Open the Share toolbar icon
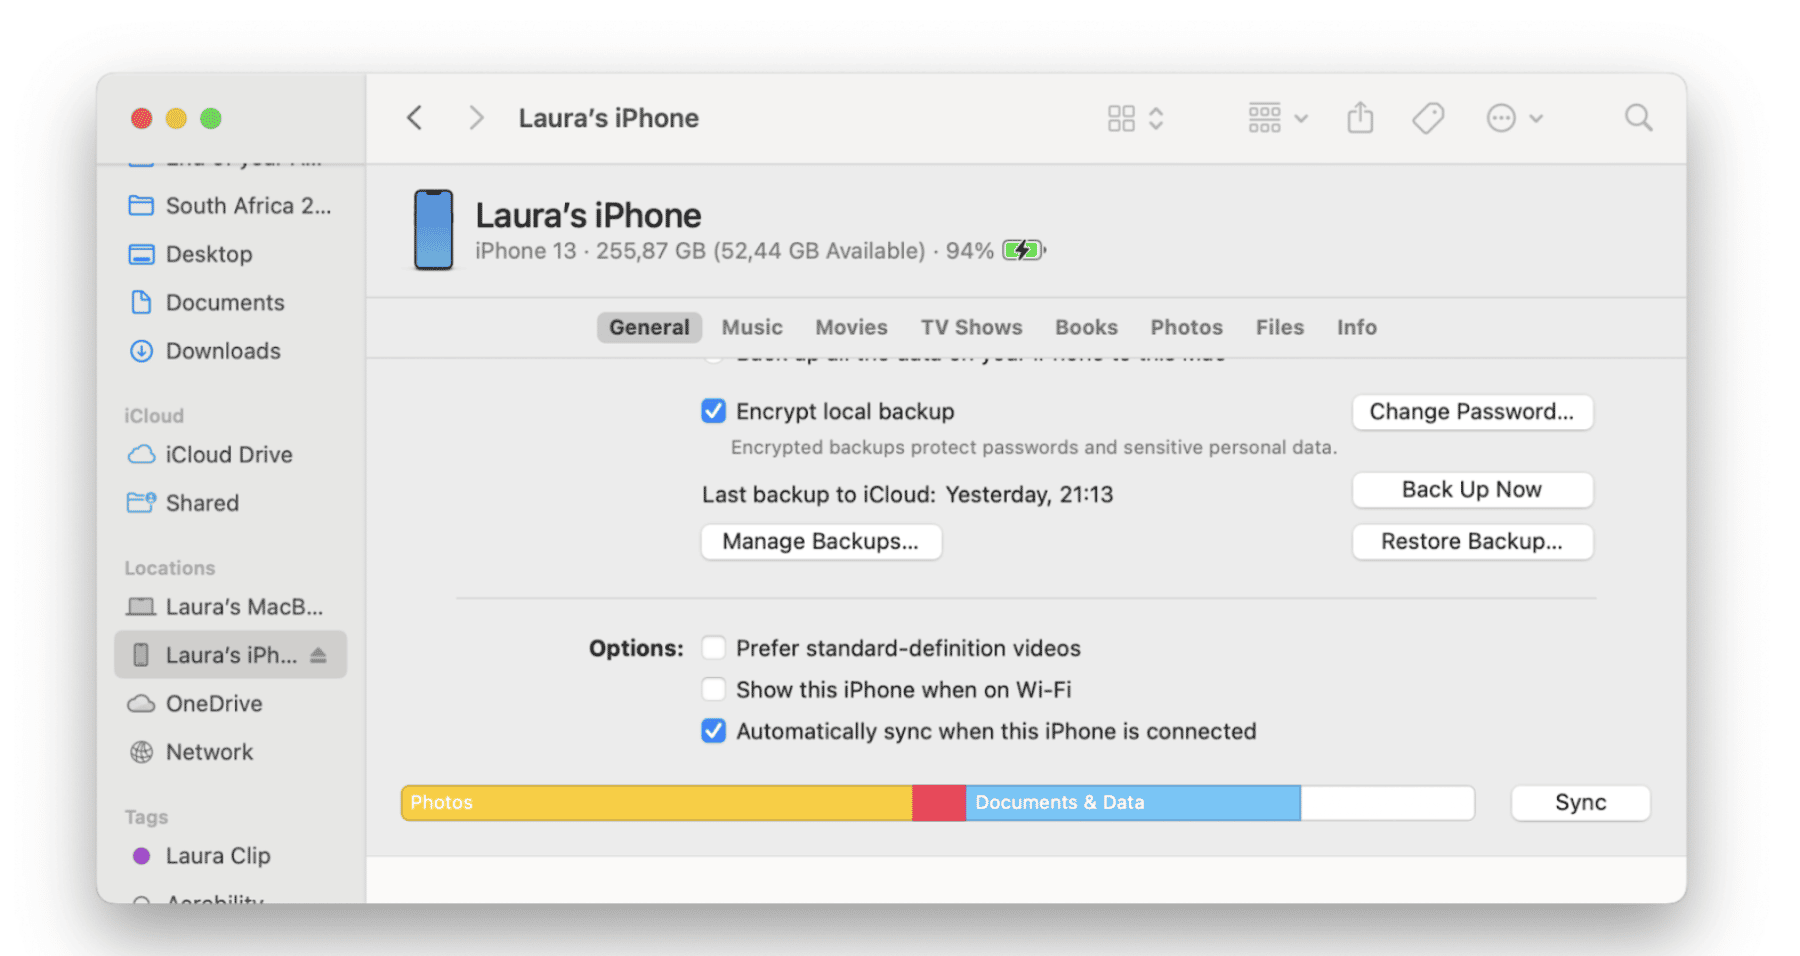1800x956 pixels. click(1360, 118)
